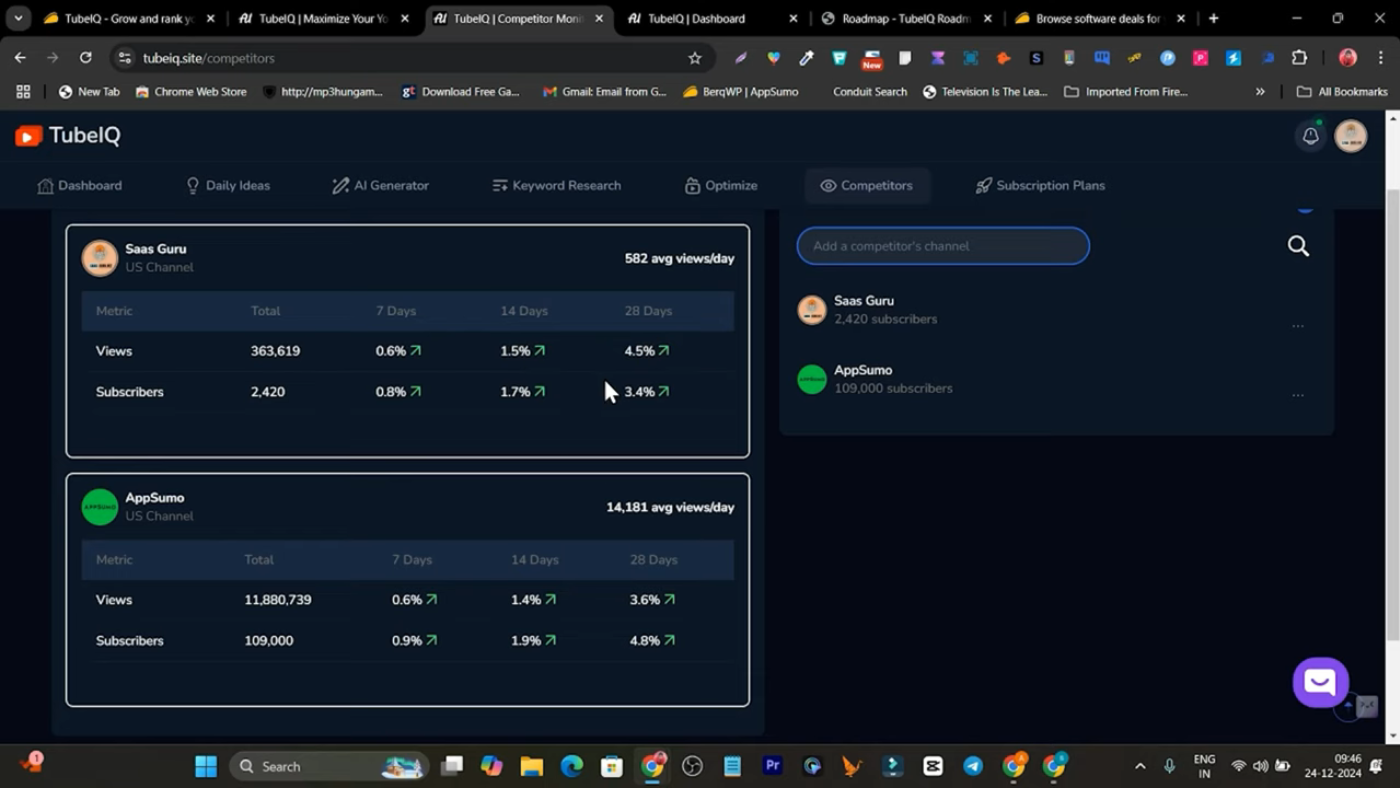Open Telegram from the taskbar
Screen dimensions: 1400x788
[x=973, y=766]
